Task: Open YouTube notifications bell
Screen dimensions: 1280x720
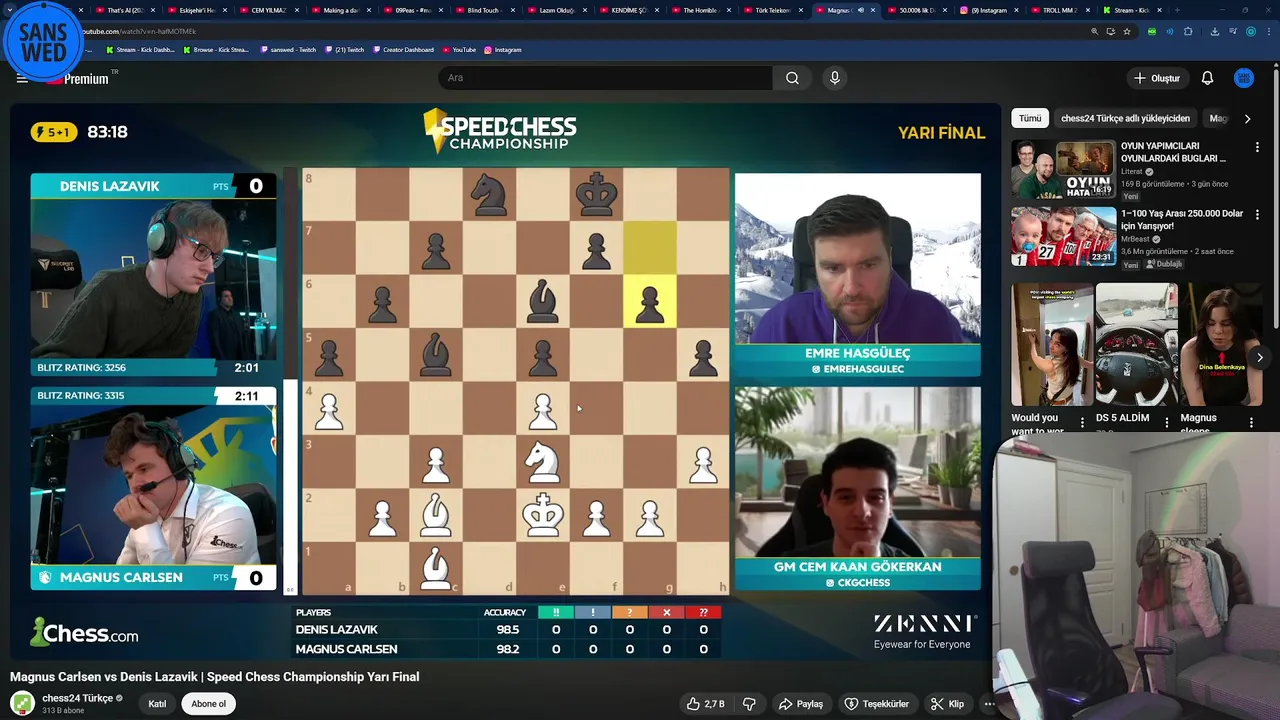Action: pos(1207,78)
